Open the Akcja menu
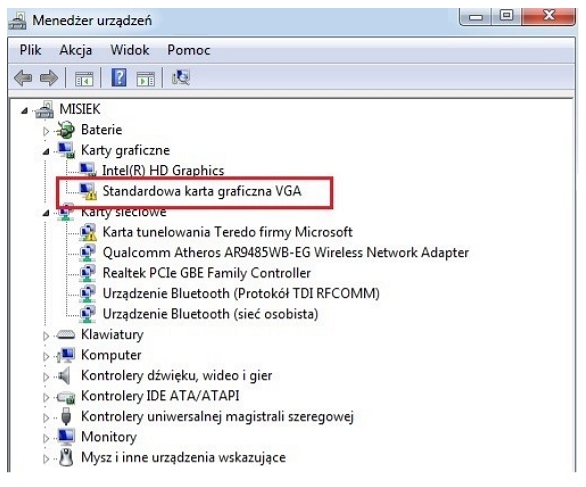Screen dimensions: 586x487 click(x=75, y=50)
